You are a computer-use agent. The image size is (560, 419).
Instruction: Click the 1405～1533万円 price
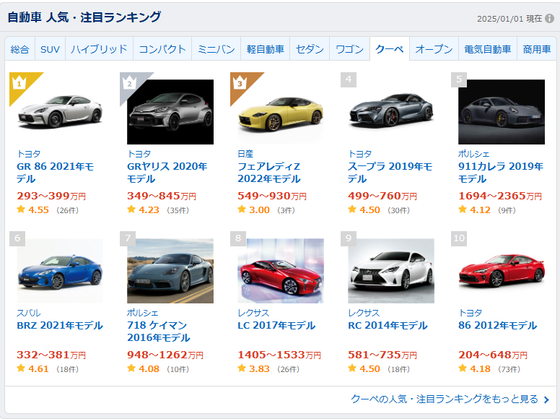click(279, 355)
